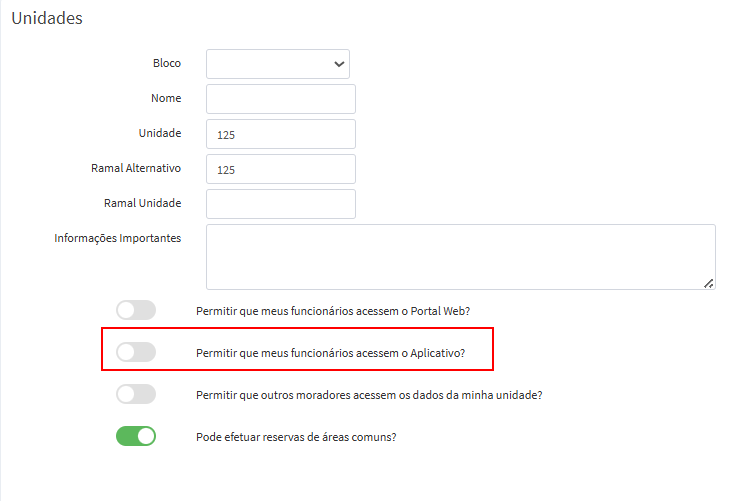Image resolution: width=754 pixels, height=501 pixels.
Task: Click the 'outros moradores' permission label text
Action: pyautogui.click(x=368, y=395)
